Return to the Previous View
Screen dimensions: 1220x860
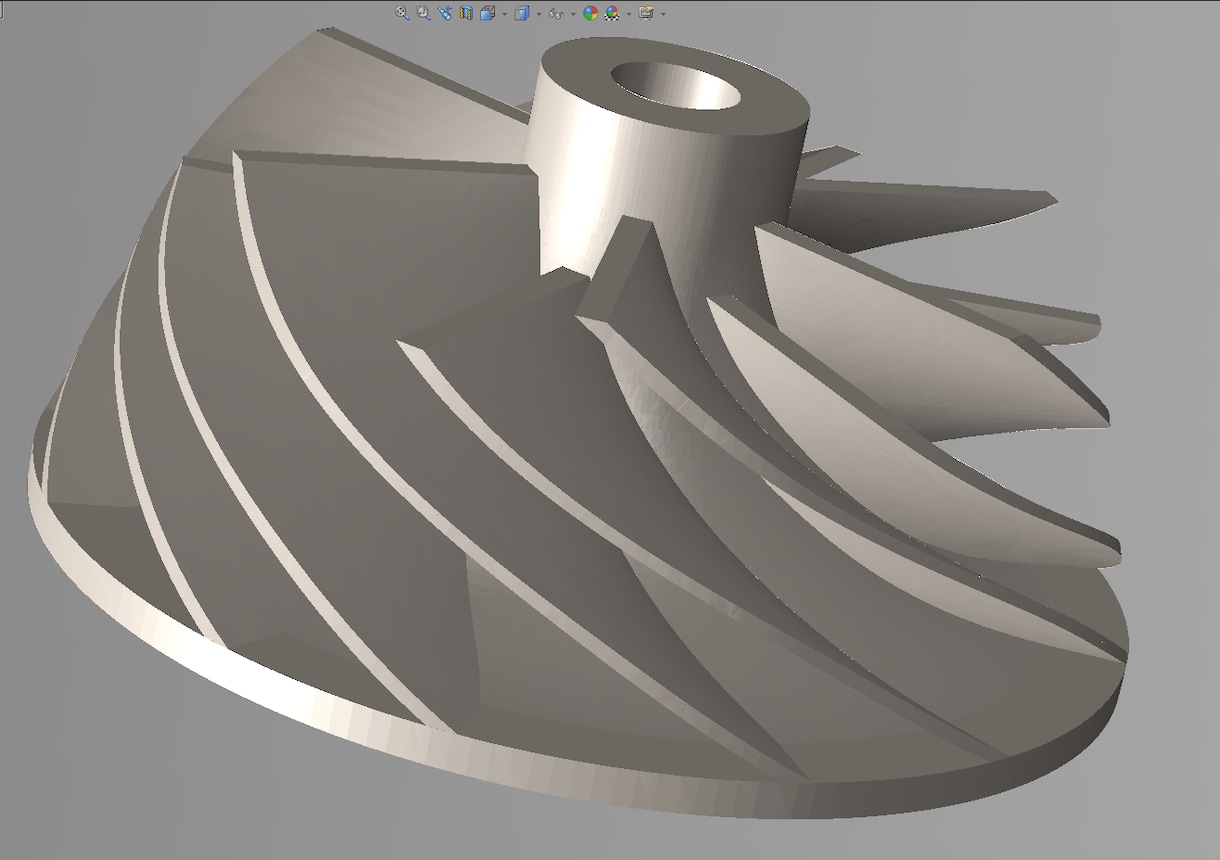445,13
